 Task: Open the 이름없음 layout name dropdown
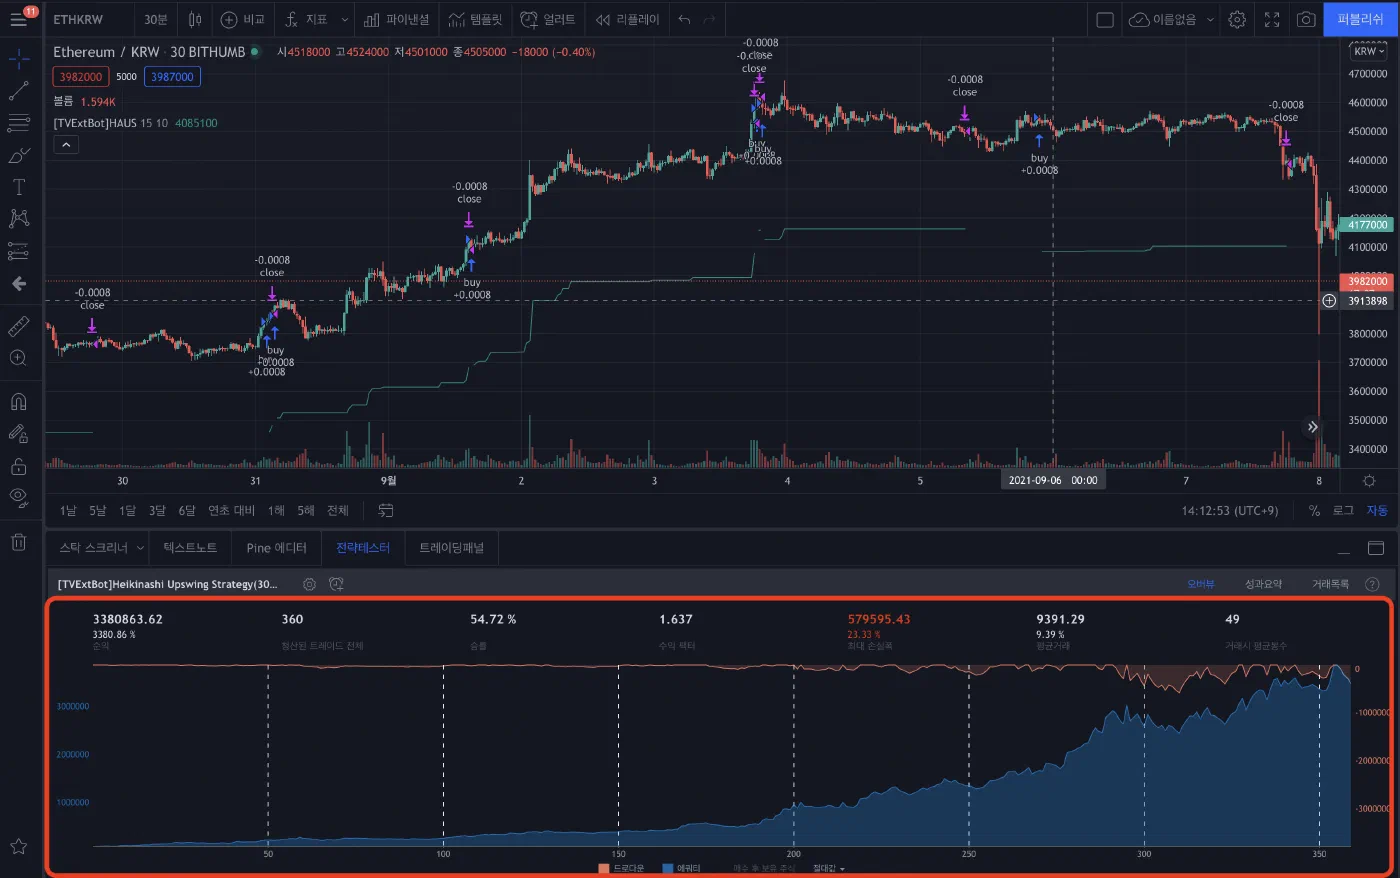coord(1171,19)
